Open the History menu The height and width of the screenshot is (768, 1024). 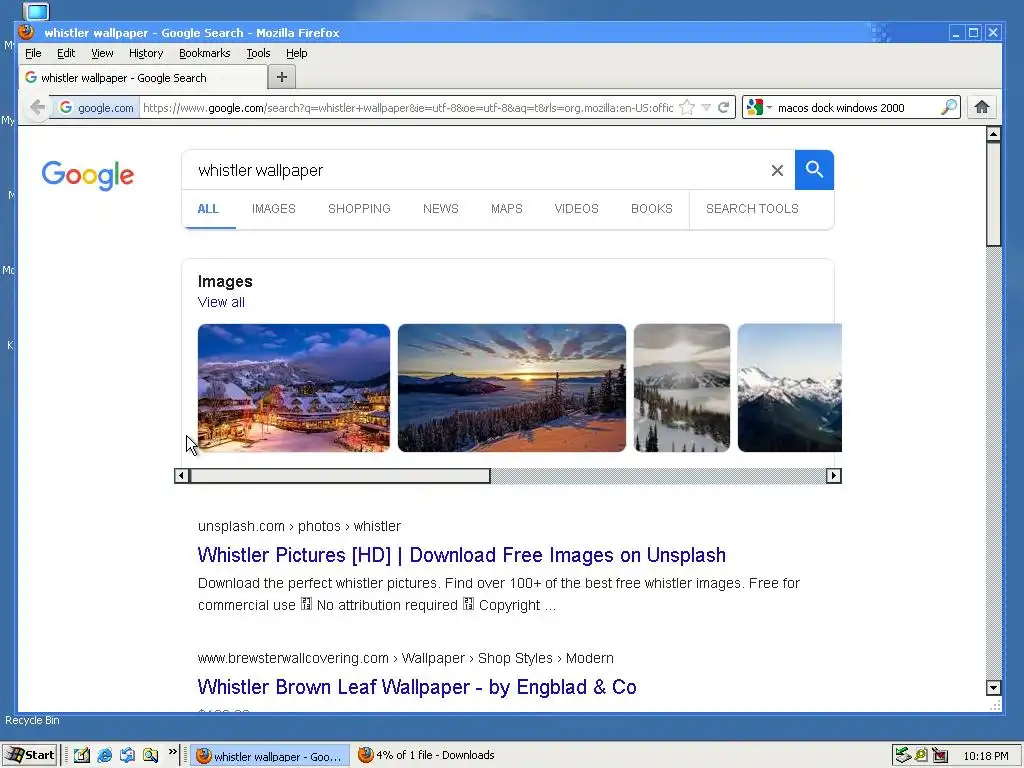[x=146, y=53]
